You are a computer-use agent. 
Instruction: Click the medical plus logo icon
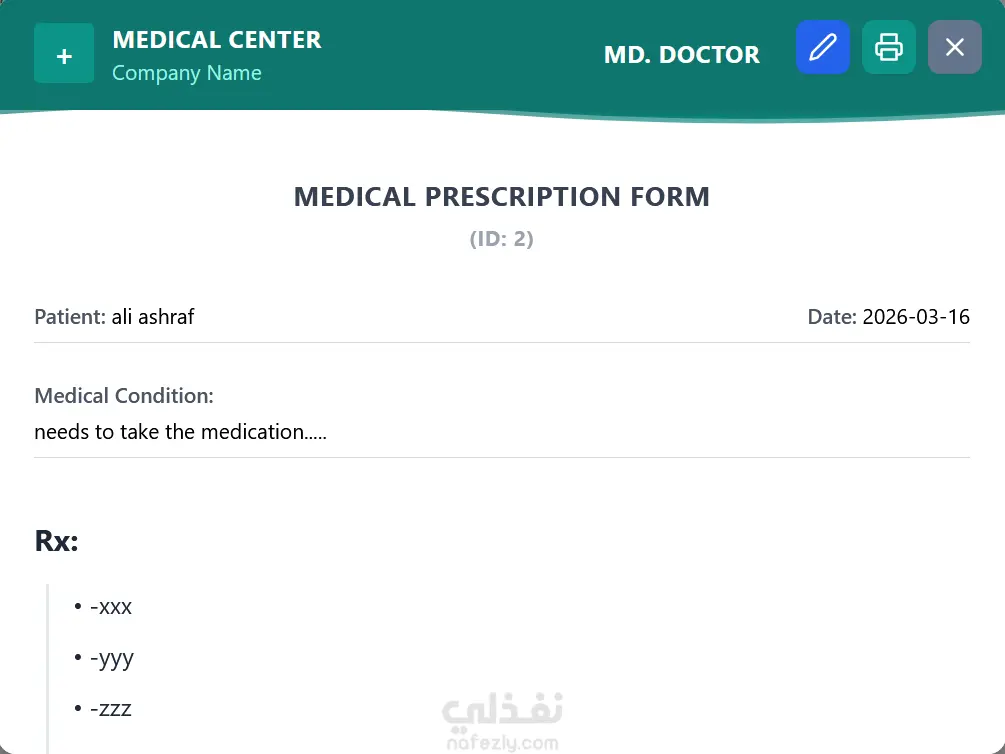pos(64,54)
